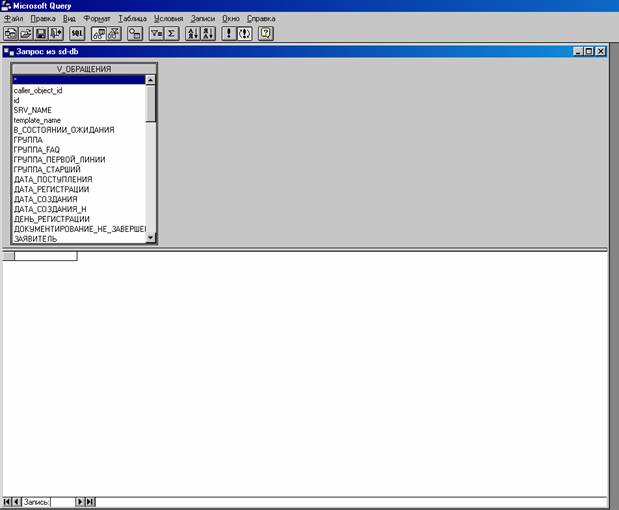Open the Таблица menu
This screenshot has height=510, width=619.
coord(131,18)
